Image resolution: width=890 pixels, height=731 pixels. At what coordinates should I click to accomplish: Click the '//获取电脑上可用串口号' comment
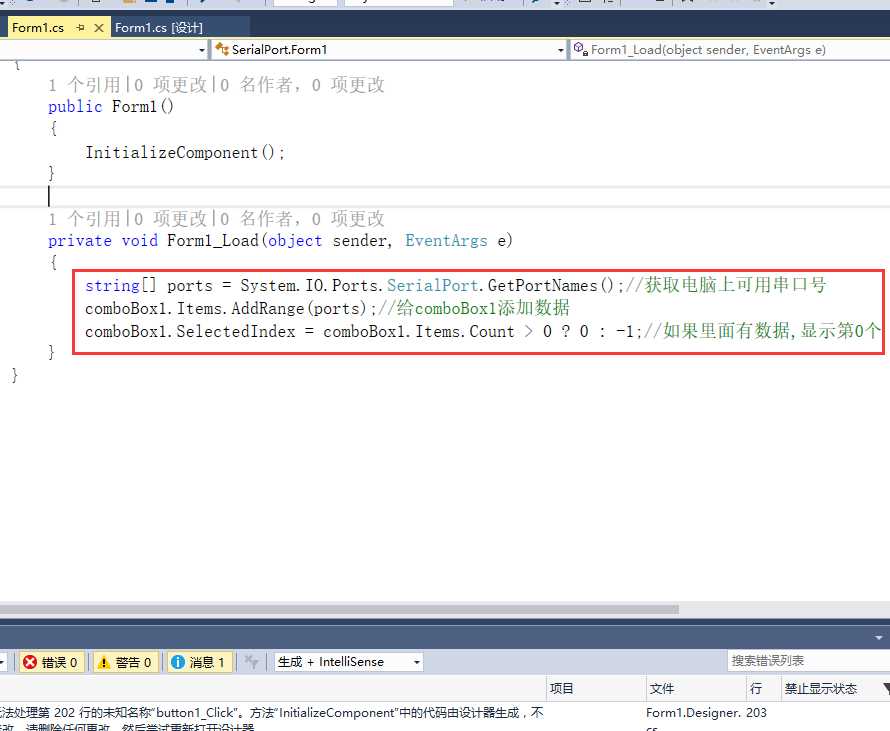point(726,285)
